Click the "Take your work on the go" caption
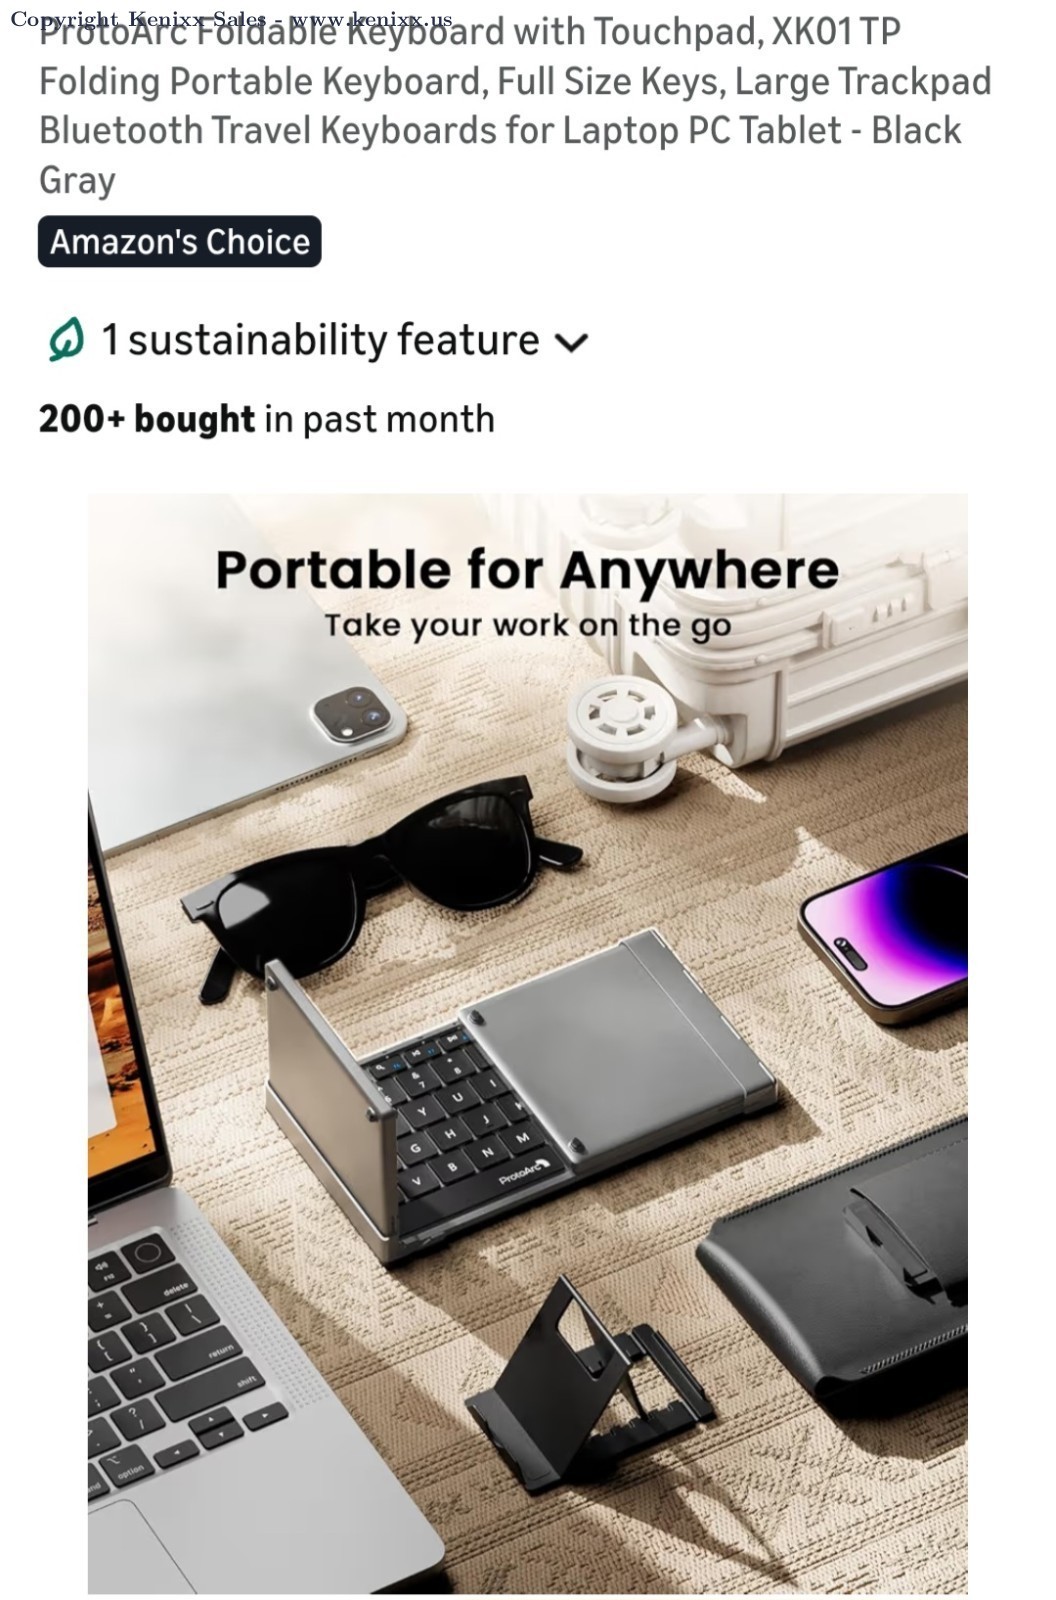This screenshot has width=1056, height=1600. [x=527, y=626]
